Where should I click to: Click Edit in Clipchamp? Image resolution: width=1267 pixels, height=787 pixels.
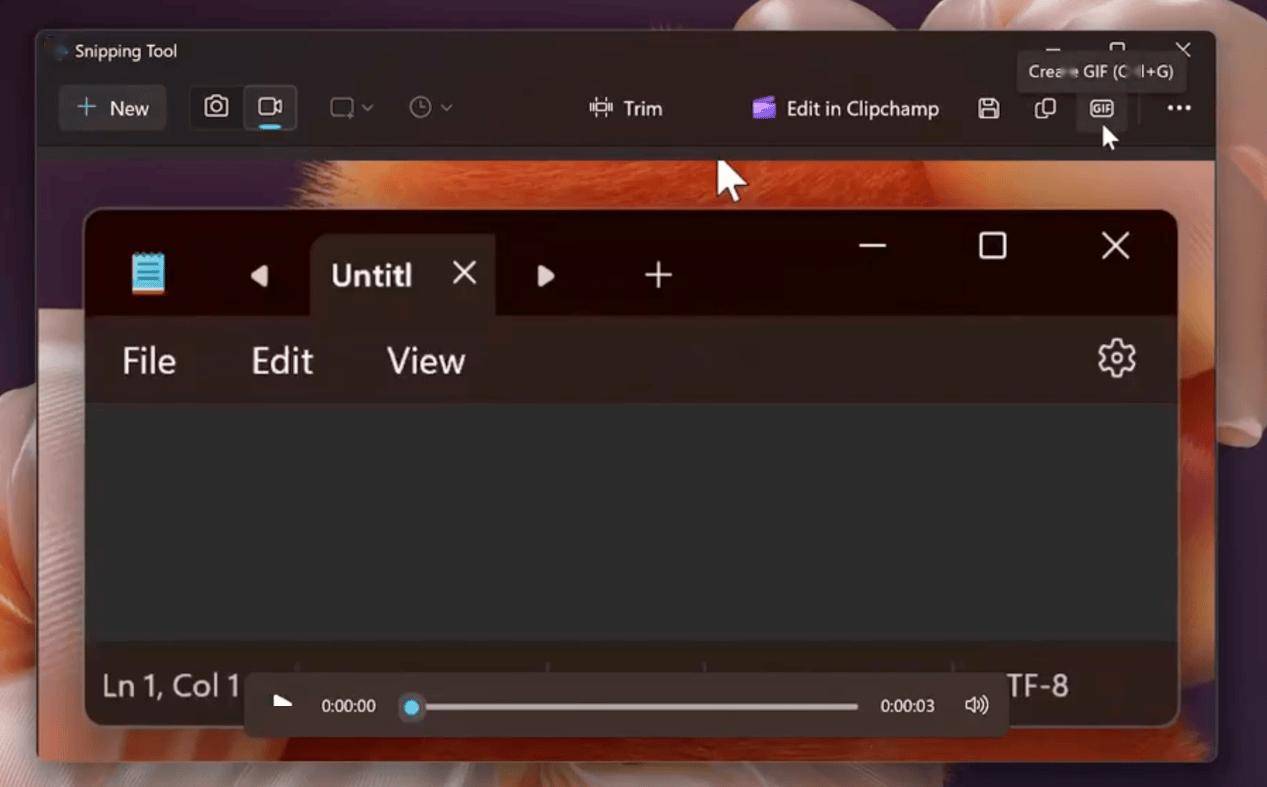pyautogui.click(x=846, y=108)
